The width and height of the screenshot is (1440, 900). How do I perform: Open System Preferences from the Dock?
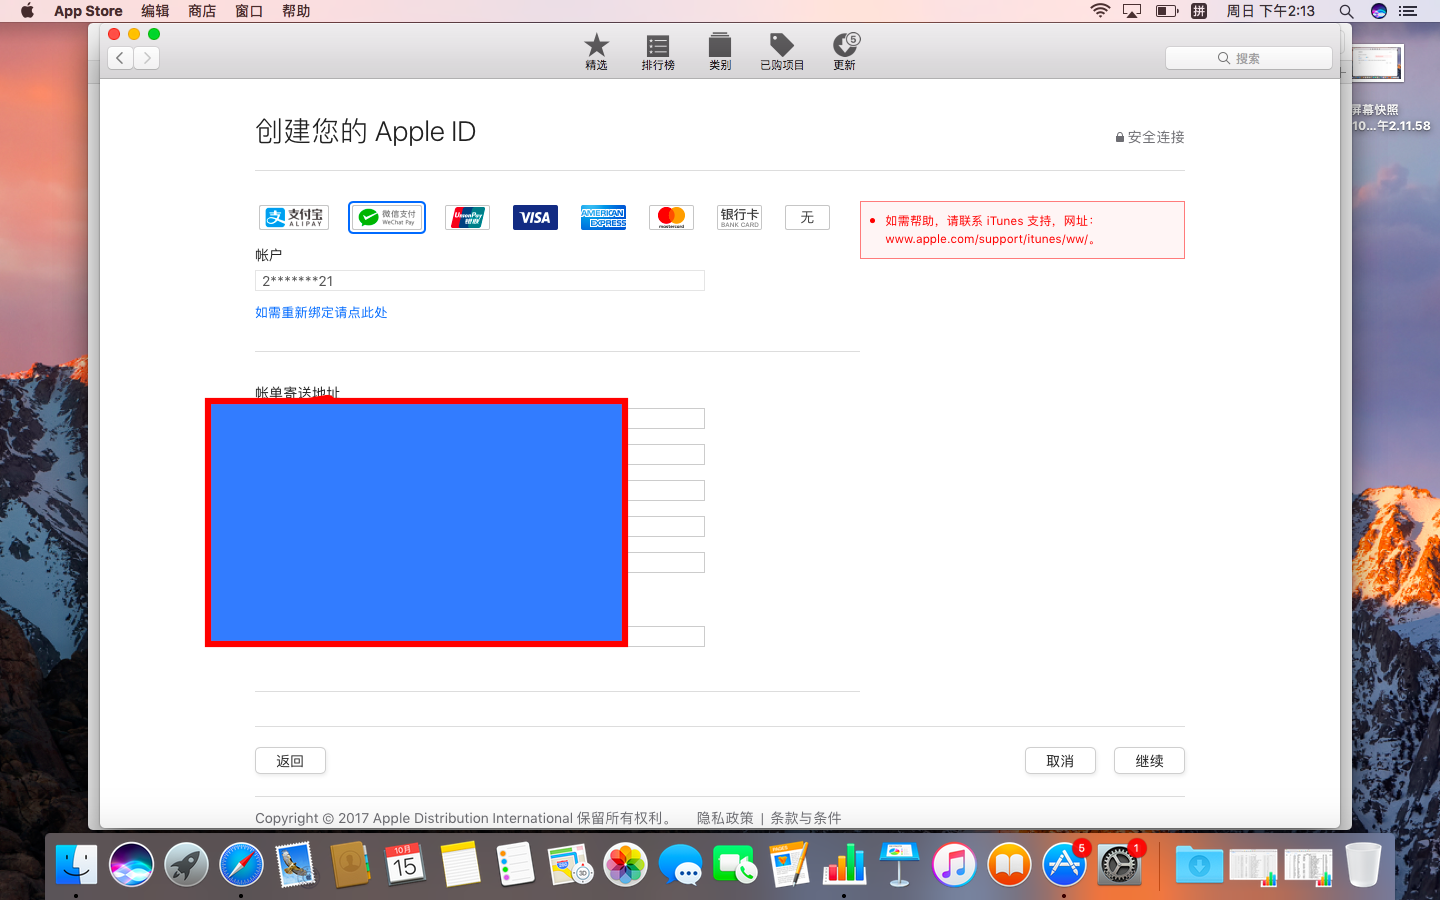click(x=1119, y=865)
